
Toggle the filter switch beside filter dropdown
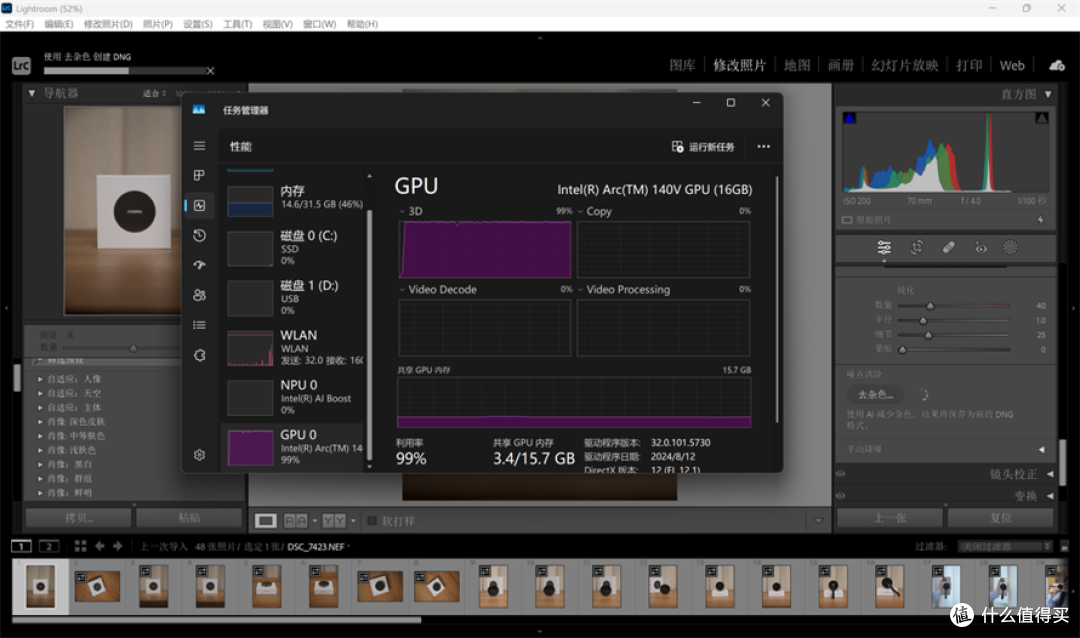coord(1065,546)
